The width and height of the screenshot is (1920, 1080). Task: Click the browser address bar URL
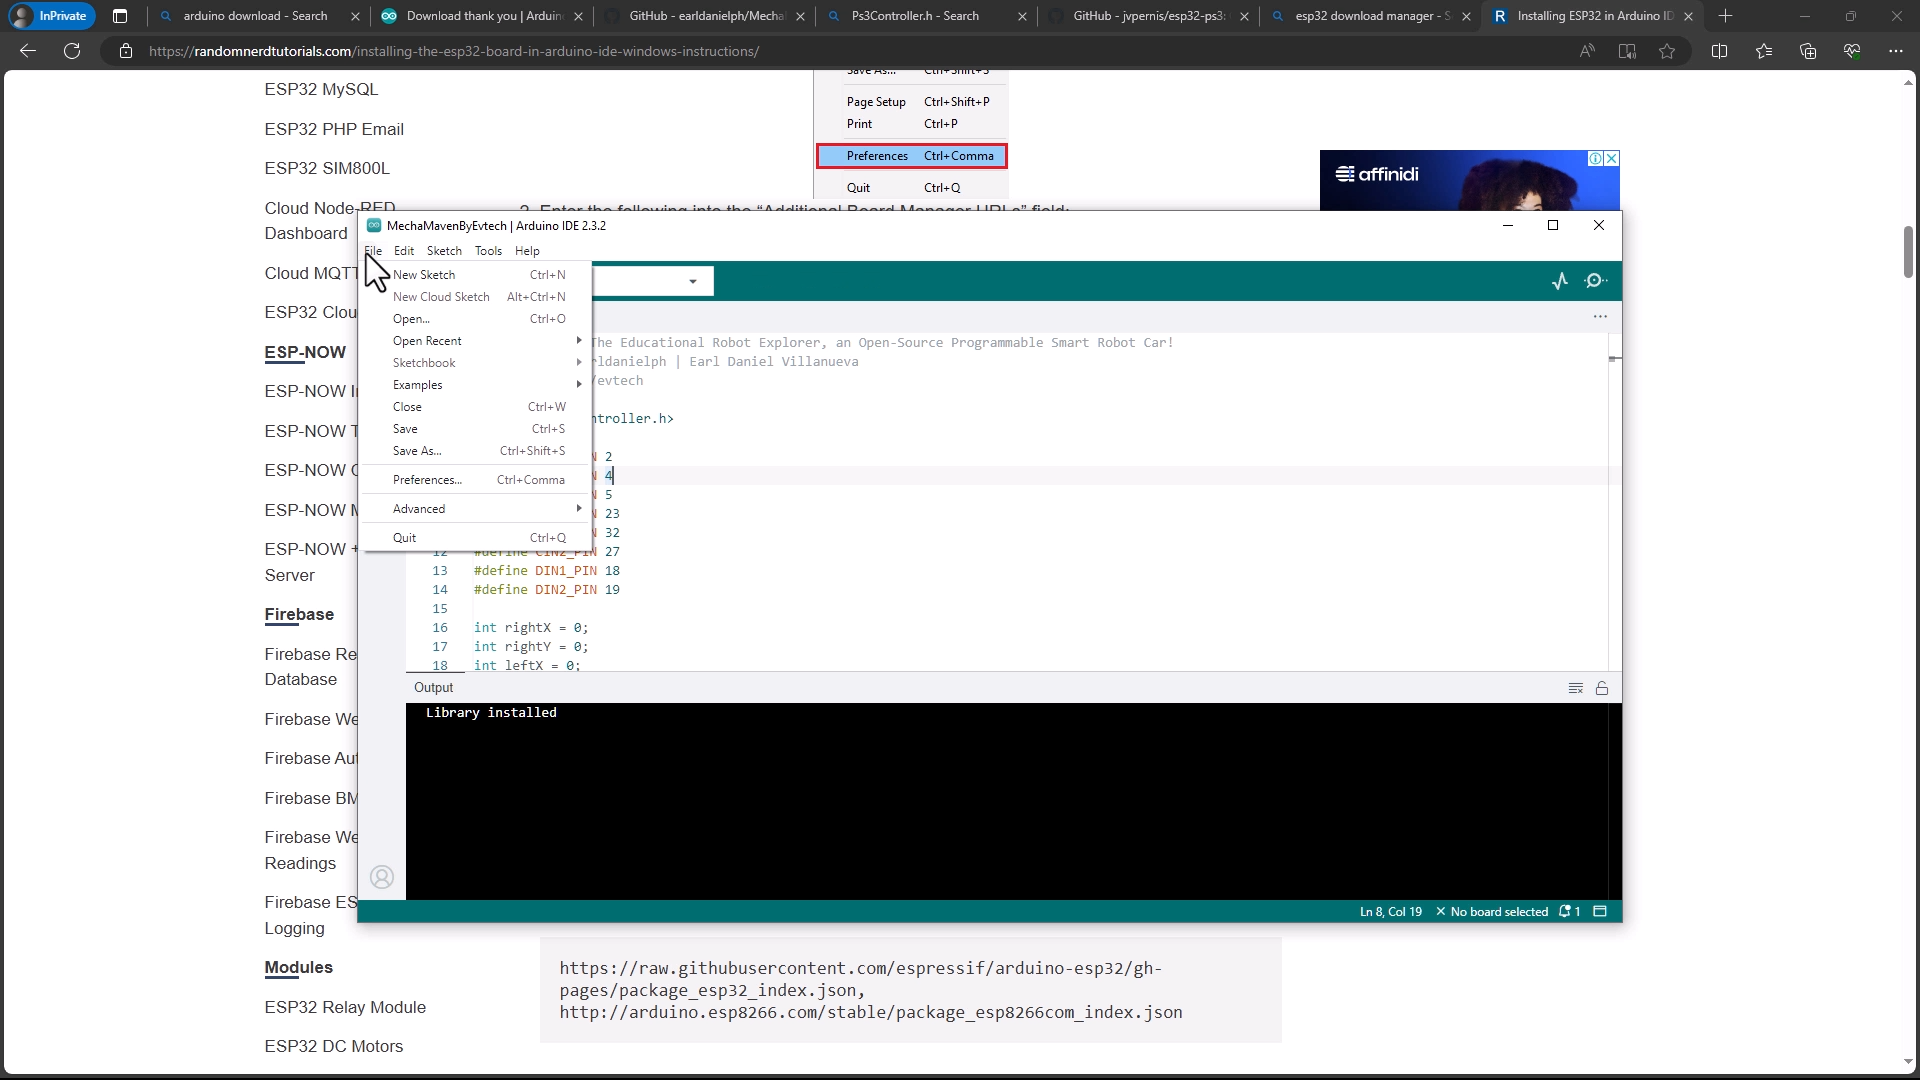[454, 51]
